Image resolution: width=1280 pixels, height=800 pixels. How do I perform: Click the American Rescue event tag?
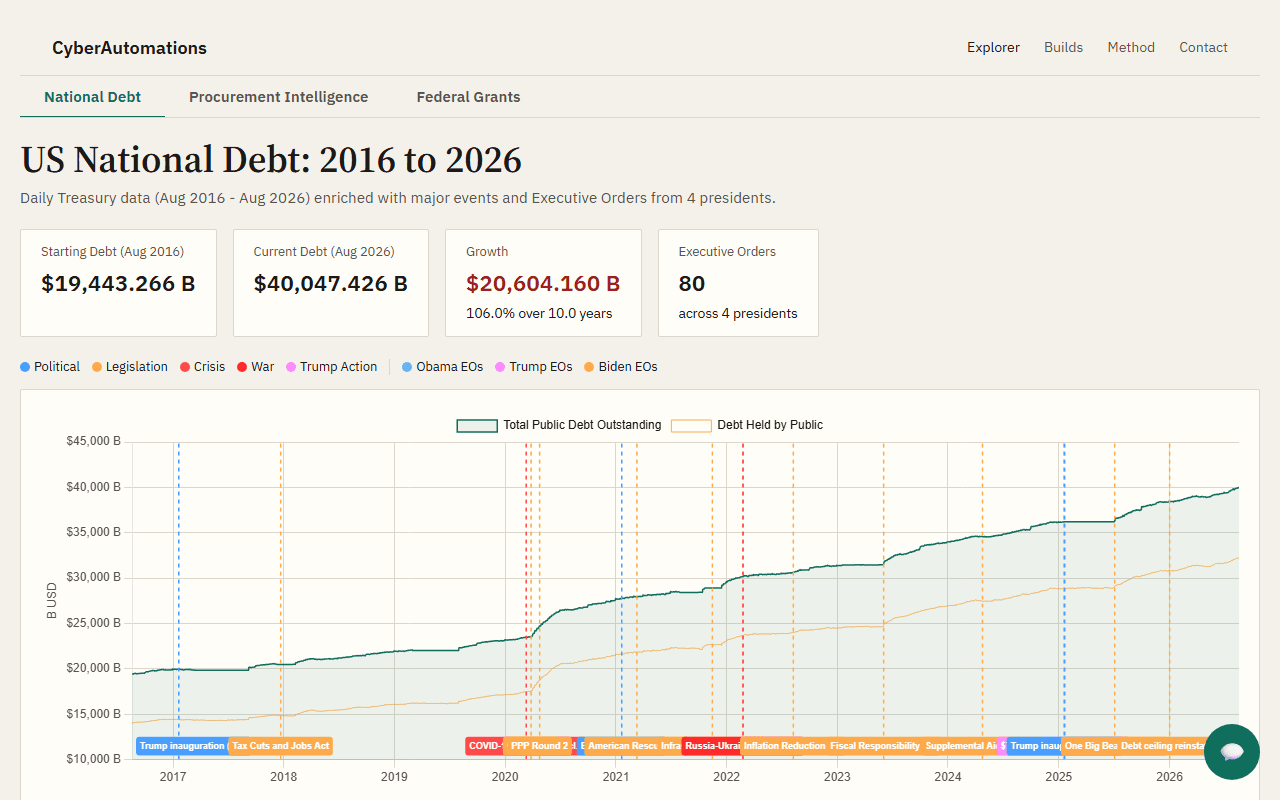pyautogui.click(x=622, y=746)
